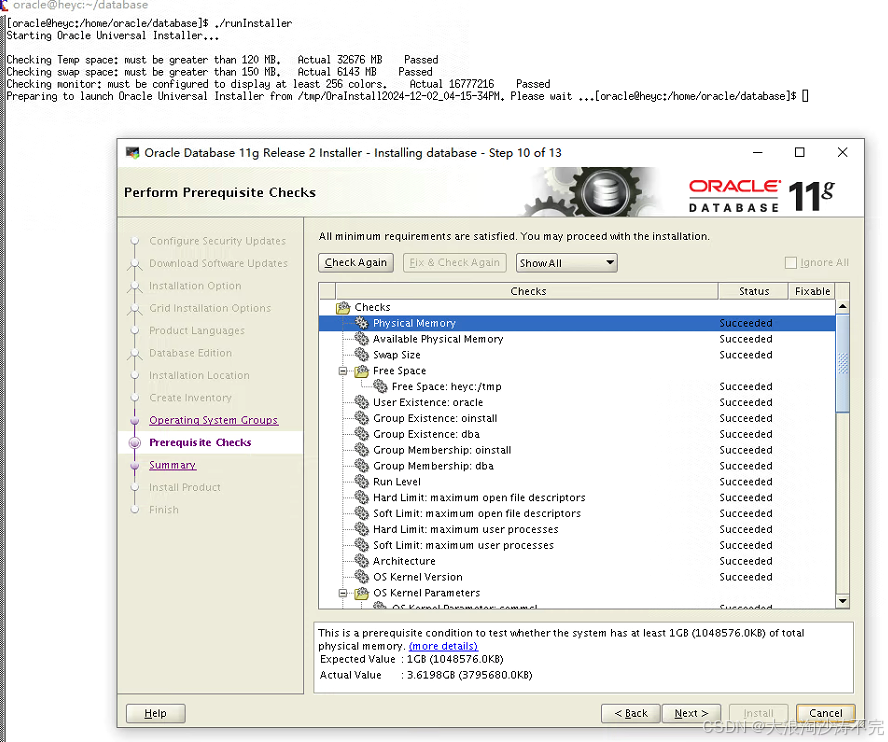Select the Finish step
This screenshot has height=742, width=888.
tap(164, 510)
